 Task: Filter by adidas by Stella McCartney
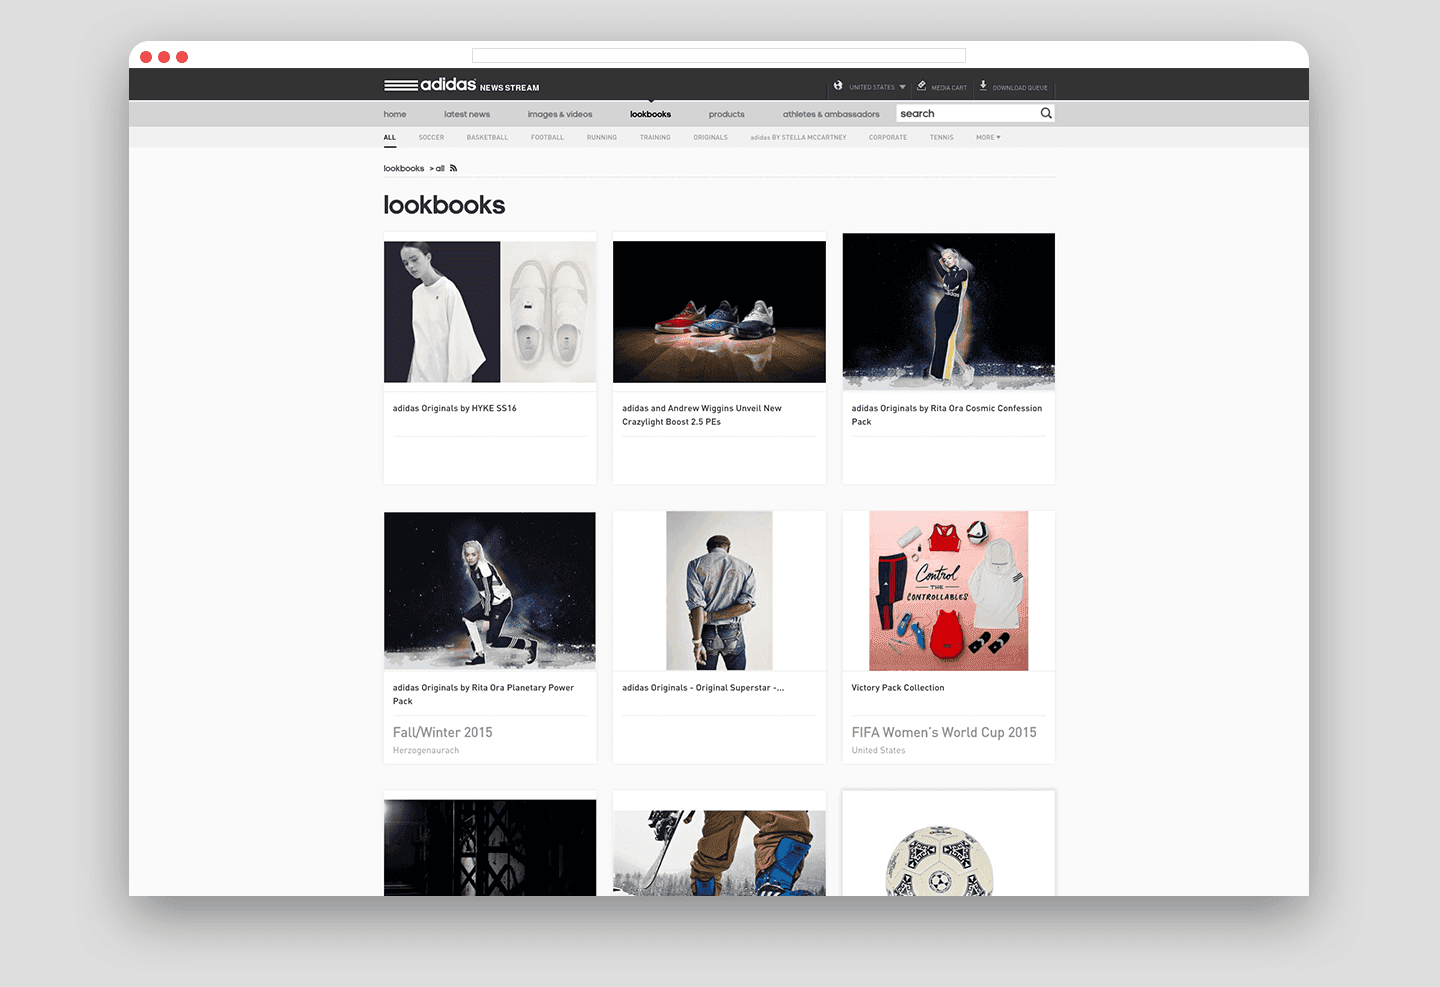pyautogui.click(x=798, y=138)
